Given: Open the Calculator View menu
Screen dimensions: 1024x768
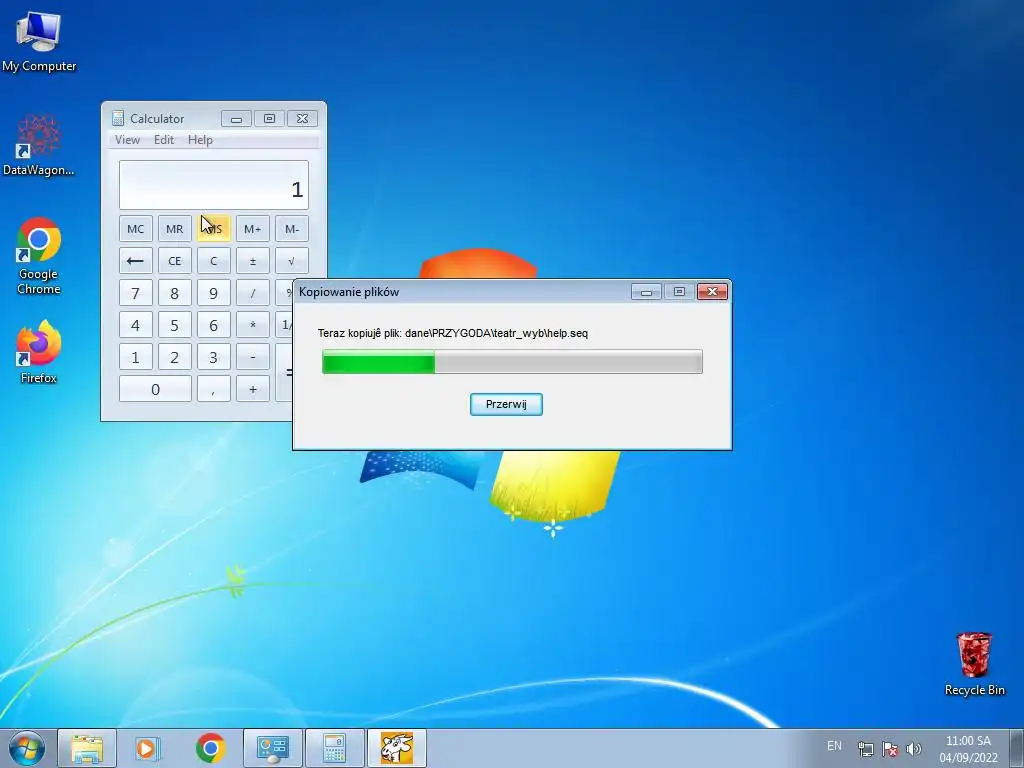Looking at the screenshot, I should 127,140.
